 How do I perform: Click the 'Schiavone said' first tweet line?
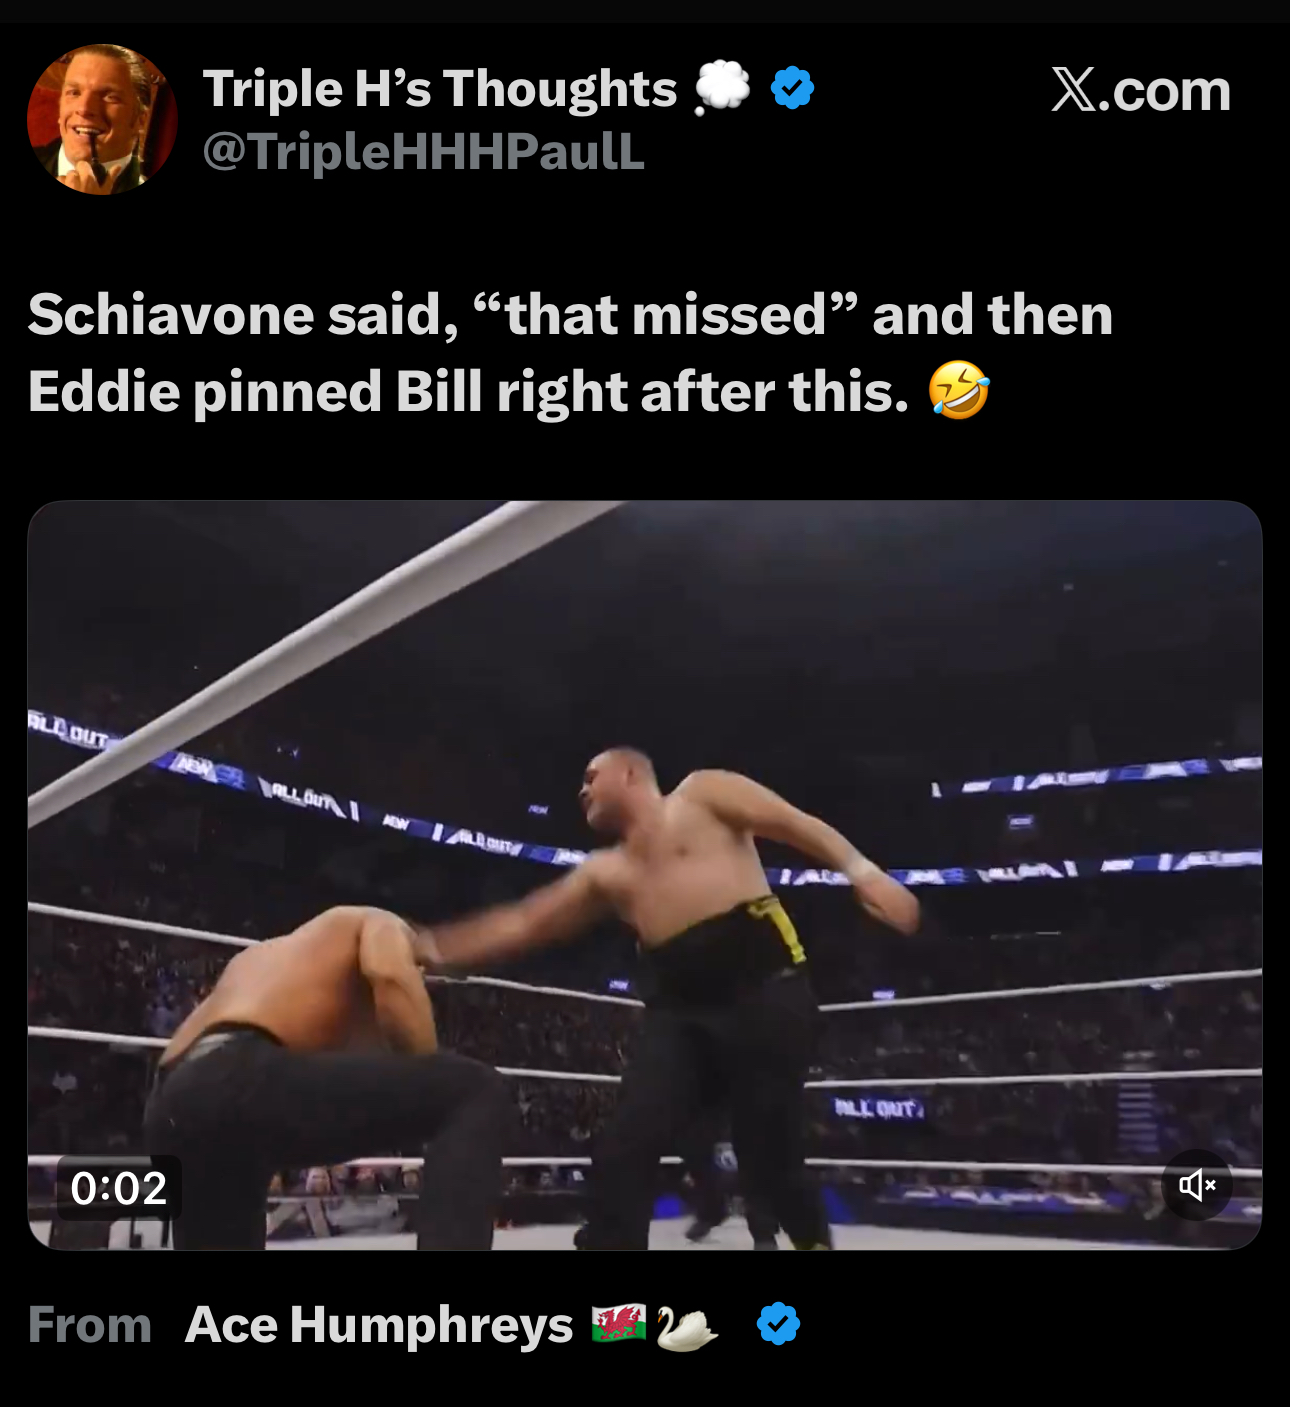point(570,315)
